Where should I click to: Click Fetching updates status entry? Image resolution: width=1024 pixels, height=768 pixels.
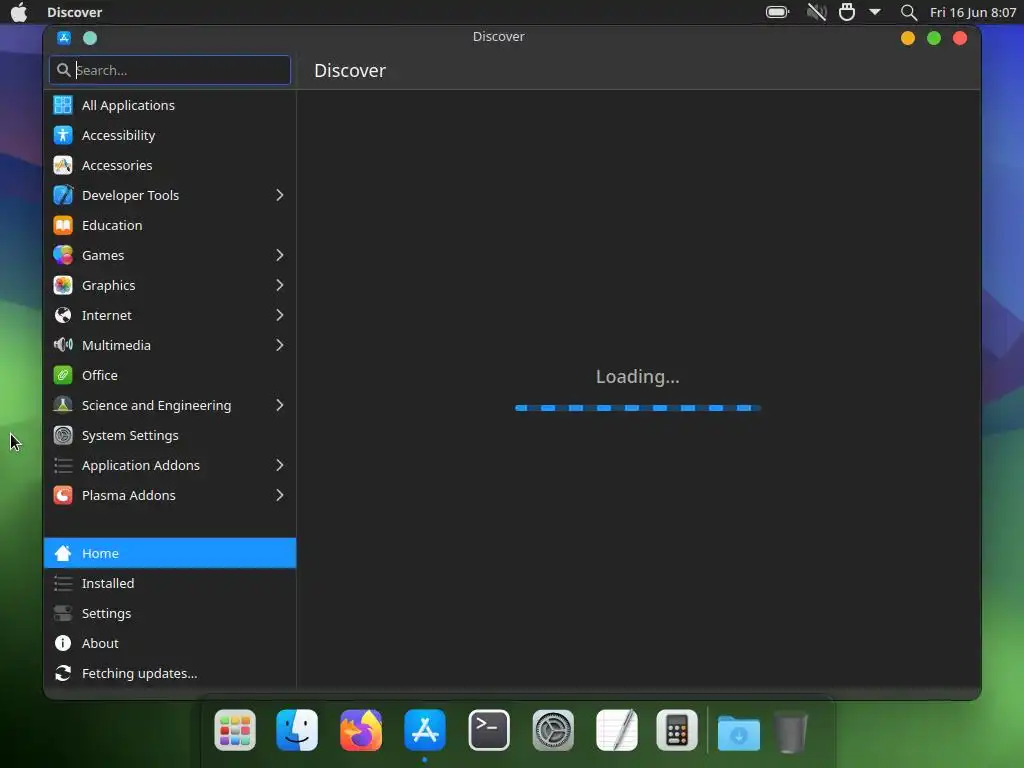(x=170, y=673)
